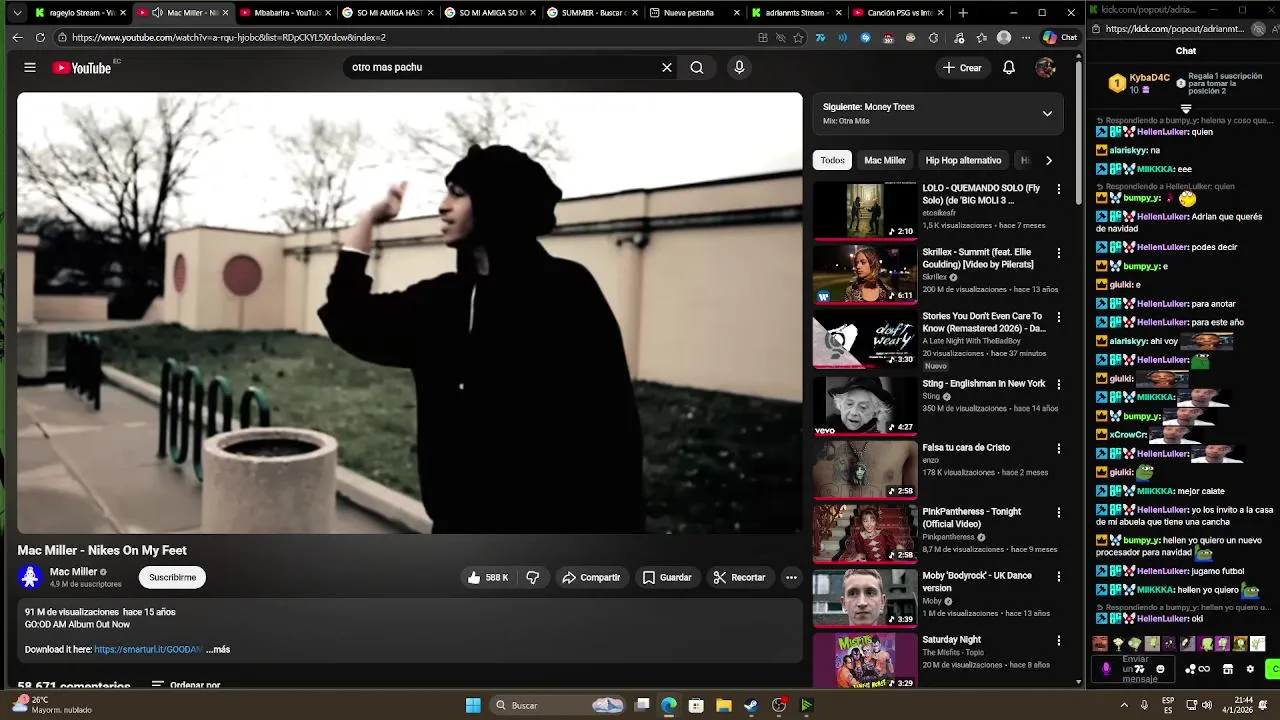The image size is (1280, 720).
Task: Click the Crear button
Action: click(962, 67)
